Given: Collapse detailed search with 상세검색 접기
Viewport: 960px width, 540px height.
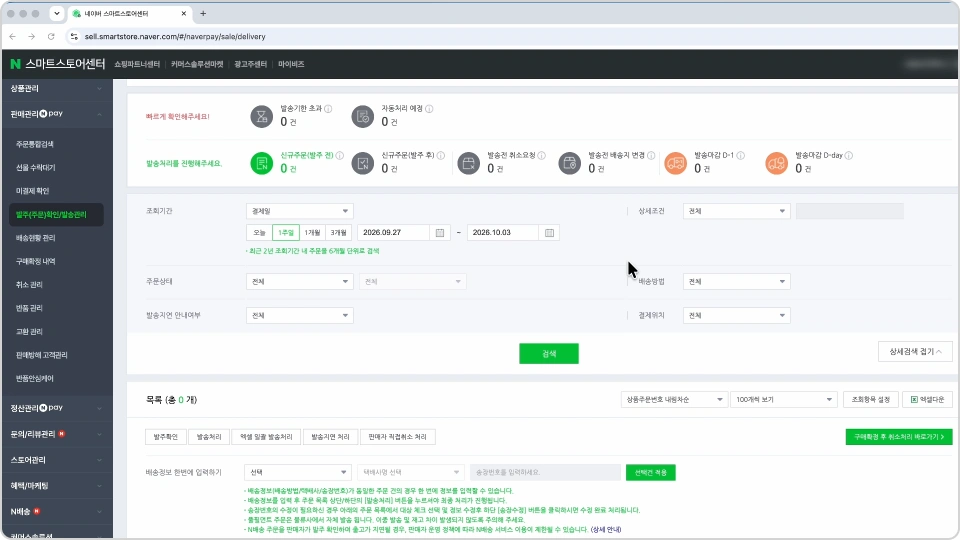Looking at the screenshot, I should pos(915,351).
